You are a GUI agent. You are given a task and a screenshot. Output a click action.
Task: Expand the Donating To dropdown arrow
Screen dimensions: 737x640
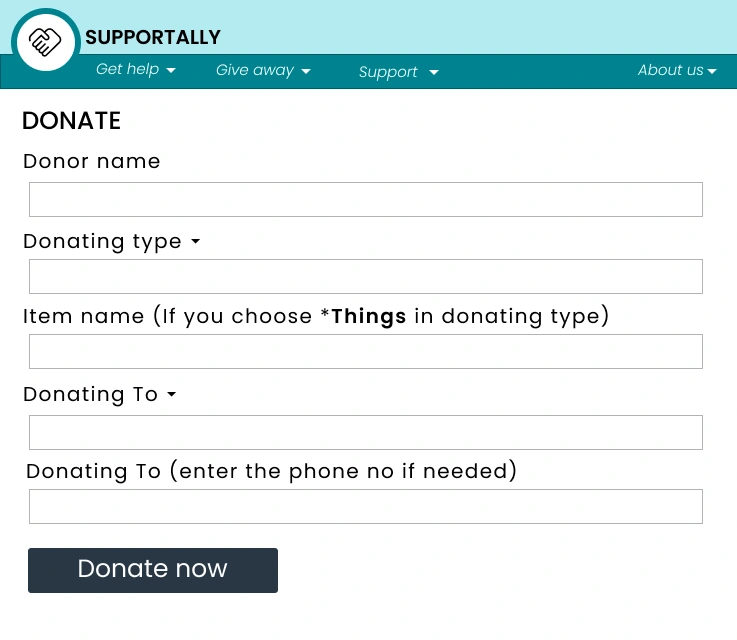(x=171, y=395)
